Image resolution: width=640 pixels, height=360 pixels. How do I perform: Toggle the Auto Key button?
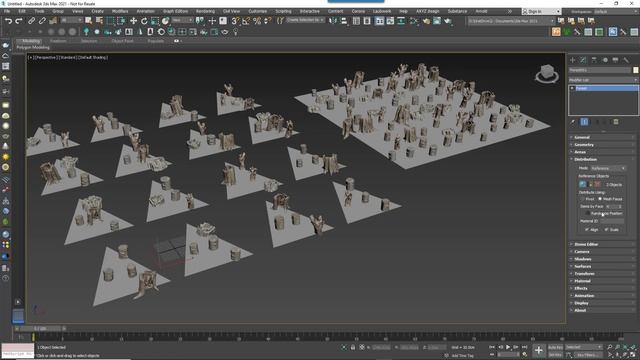point(555,347)
